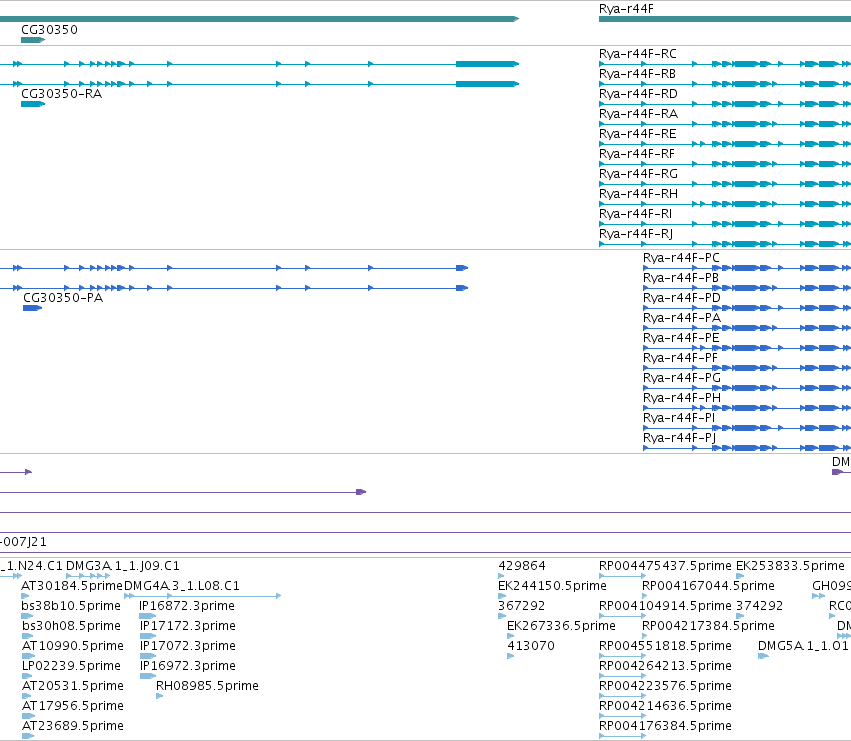The image size is (851, 741).
Task: Click the 367292 feature label
Action: pos(522,606)
